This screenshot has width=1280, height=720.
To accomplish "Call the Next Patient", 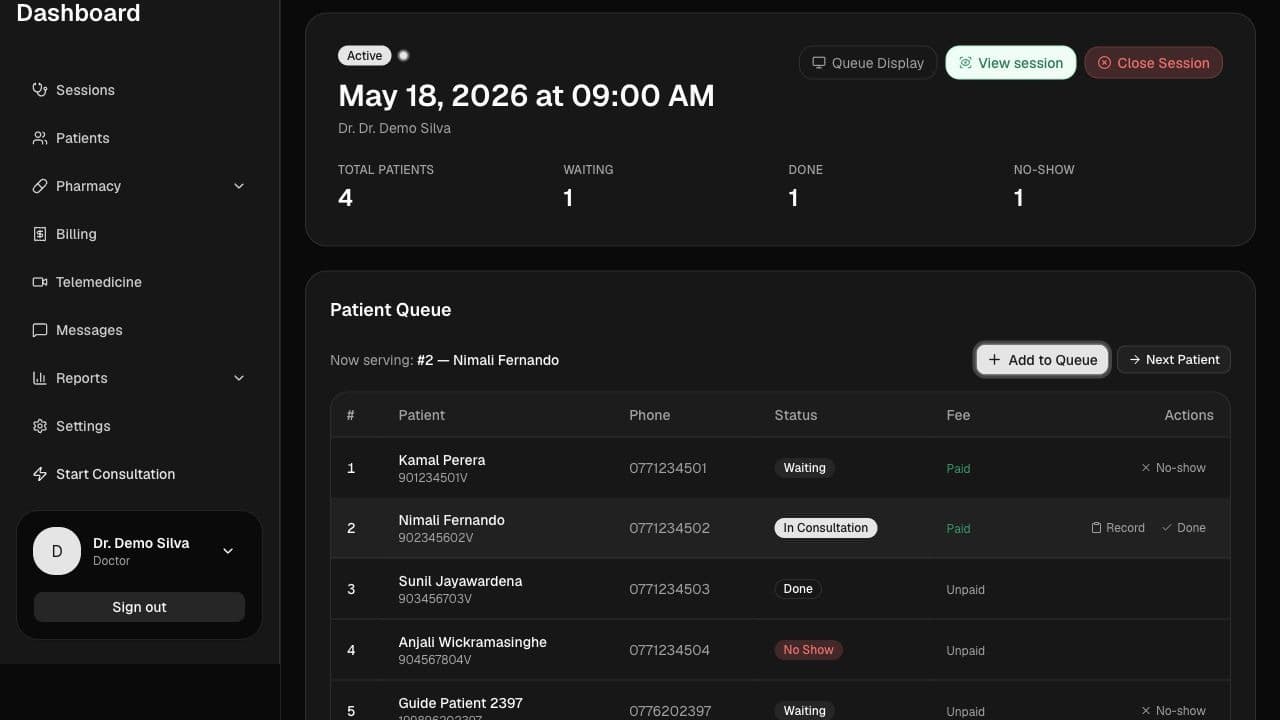I will [1174, 360].
